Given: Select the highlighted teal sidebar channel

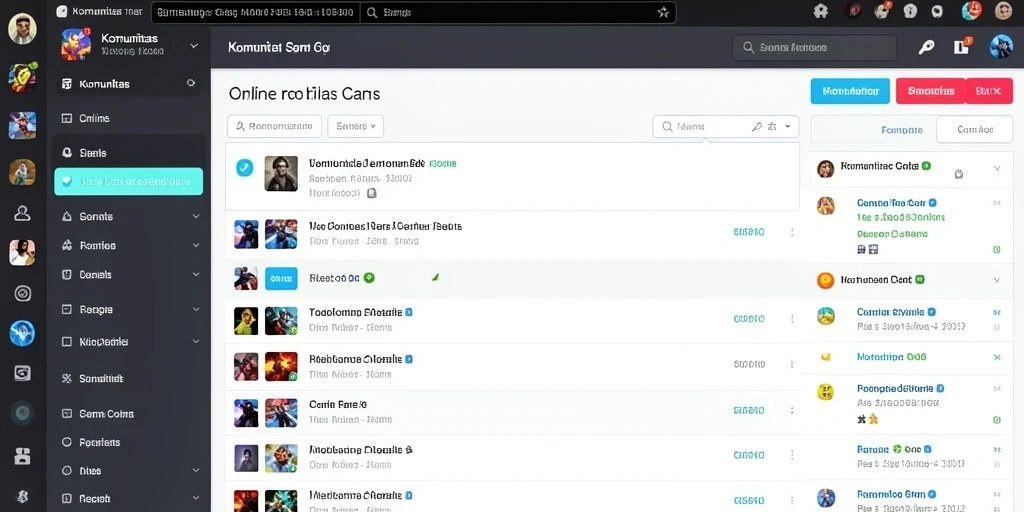Looking at the screenshot, I should pos(129,182).
